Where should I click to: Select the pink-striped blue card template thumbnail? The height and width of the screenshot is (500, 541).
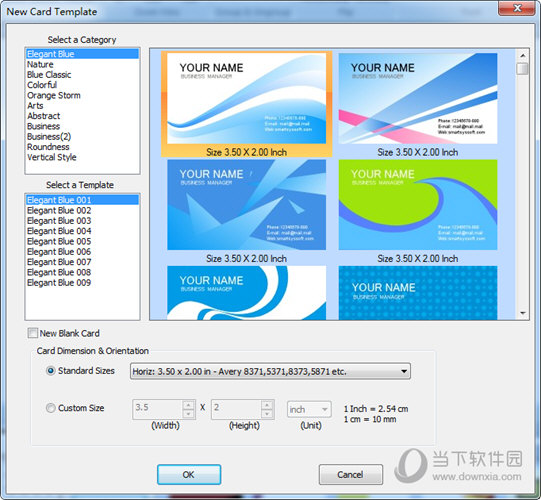click(x=418, y=98)
